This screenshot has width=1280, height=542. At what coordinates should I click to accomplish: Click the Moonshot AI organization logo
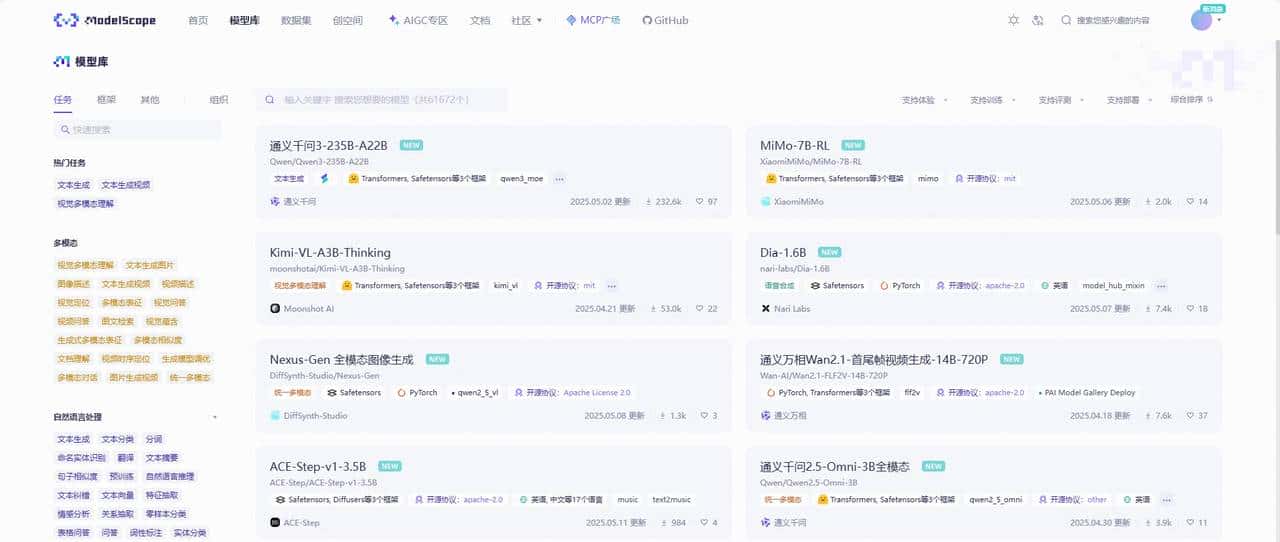click(275, 309)
